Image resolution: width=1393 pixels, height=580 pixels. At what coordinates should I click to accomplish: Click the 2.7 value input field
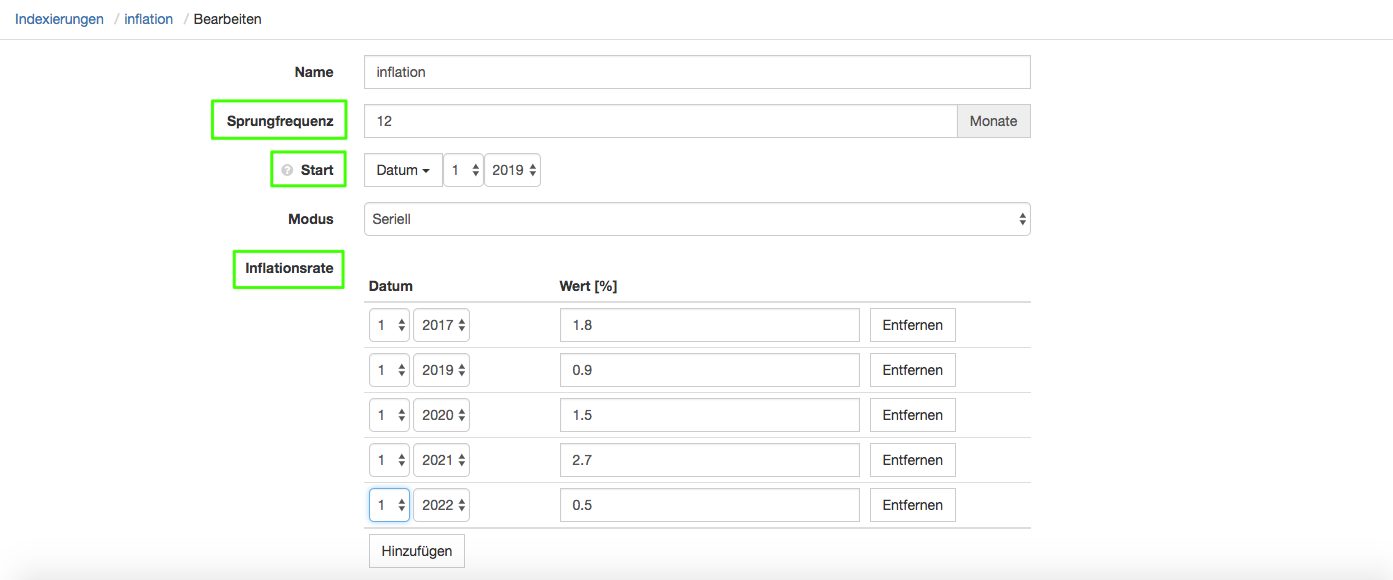pos(709,460)
